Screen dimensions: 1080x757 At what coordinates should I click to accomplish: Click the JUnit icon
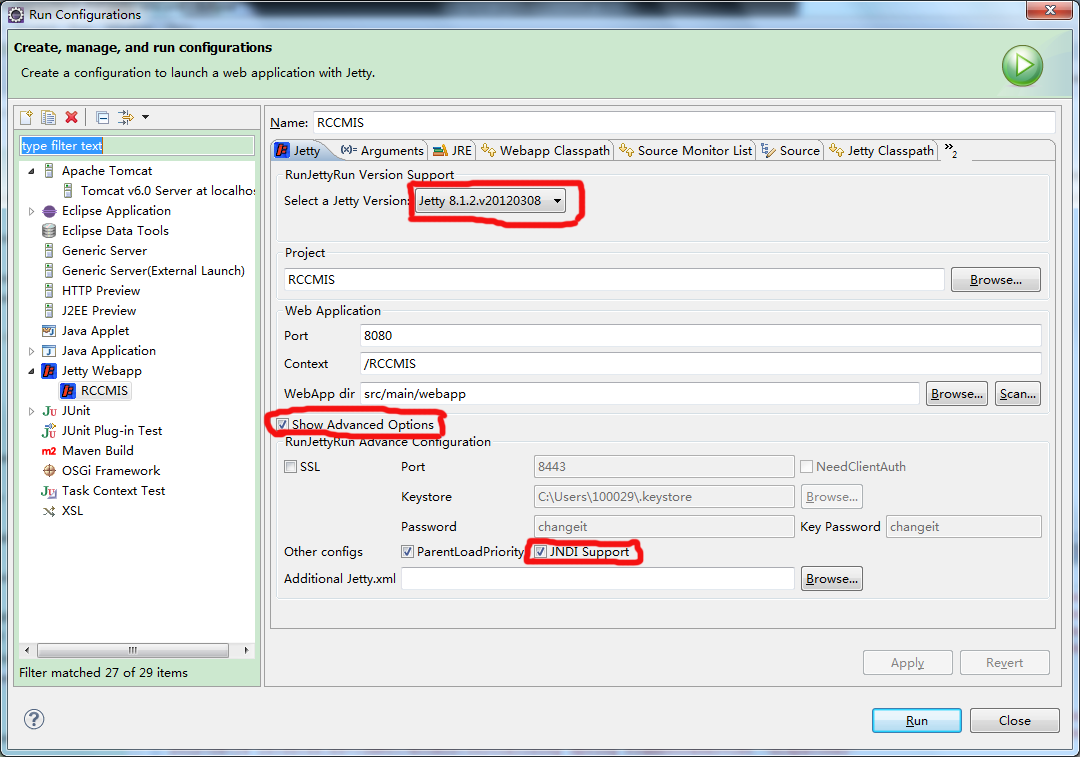[x=49, y=411]
